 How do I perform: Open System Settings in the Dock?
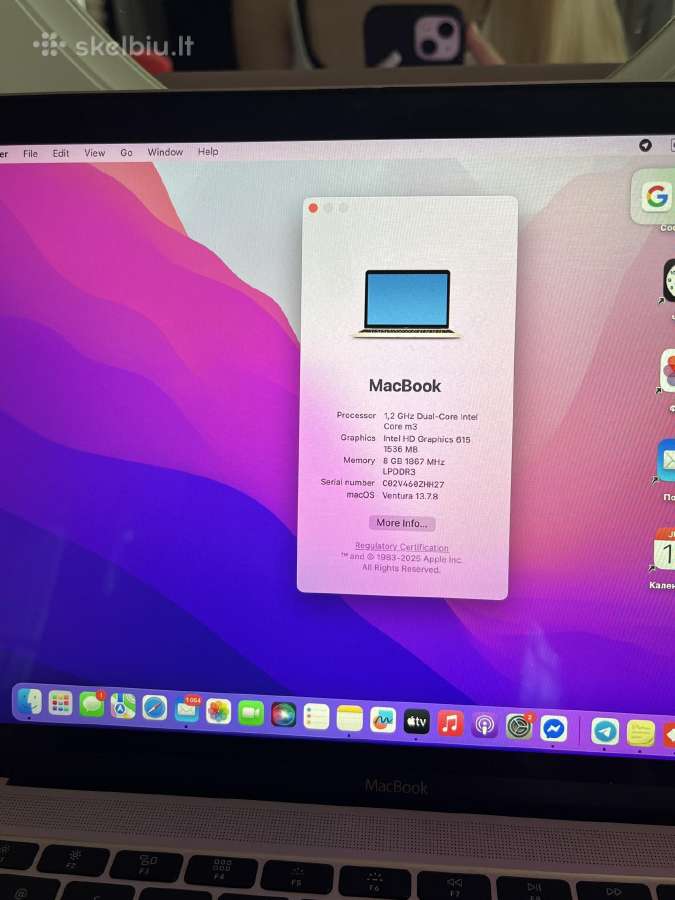(519, 727)
